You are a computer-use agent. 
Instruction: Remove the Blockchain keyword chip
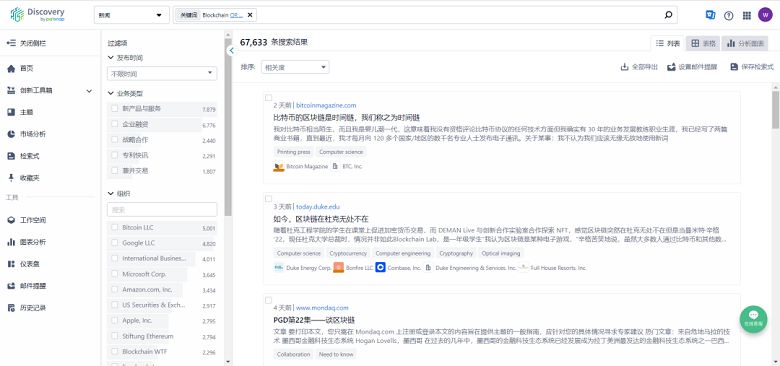[x=250, y=15]
